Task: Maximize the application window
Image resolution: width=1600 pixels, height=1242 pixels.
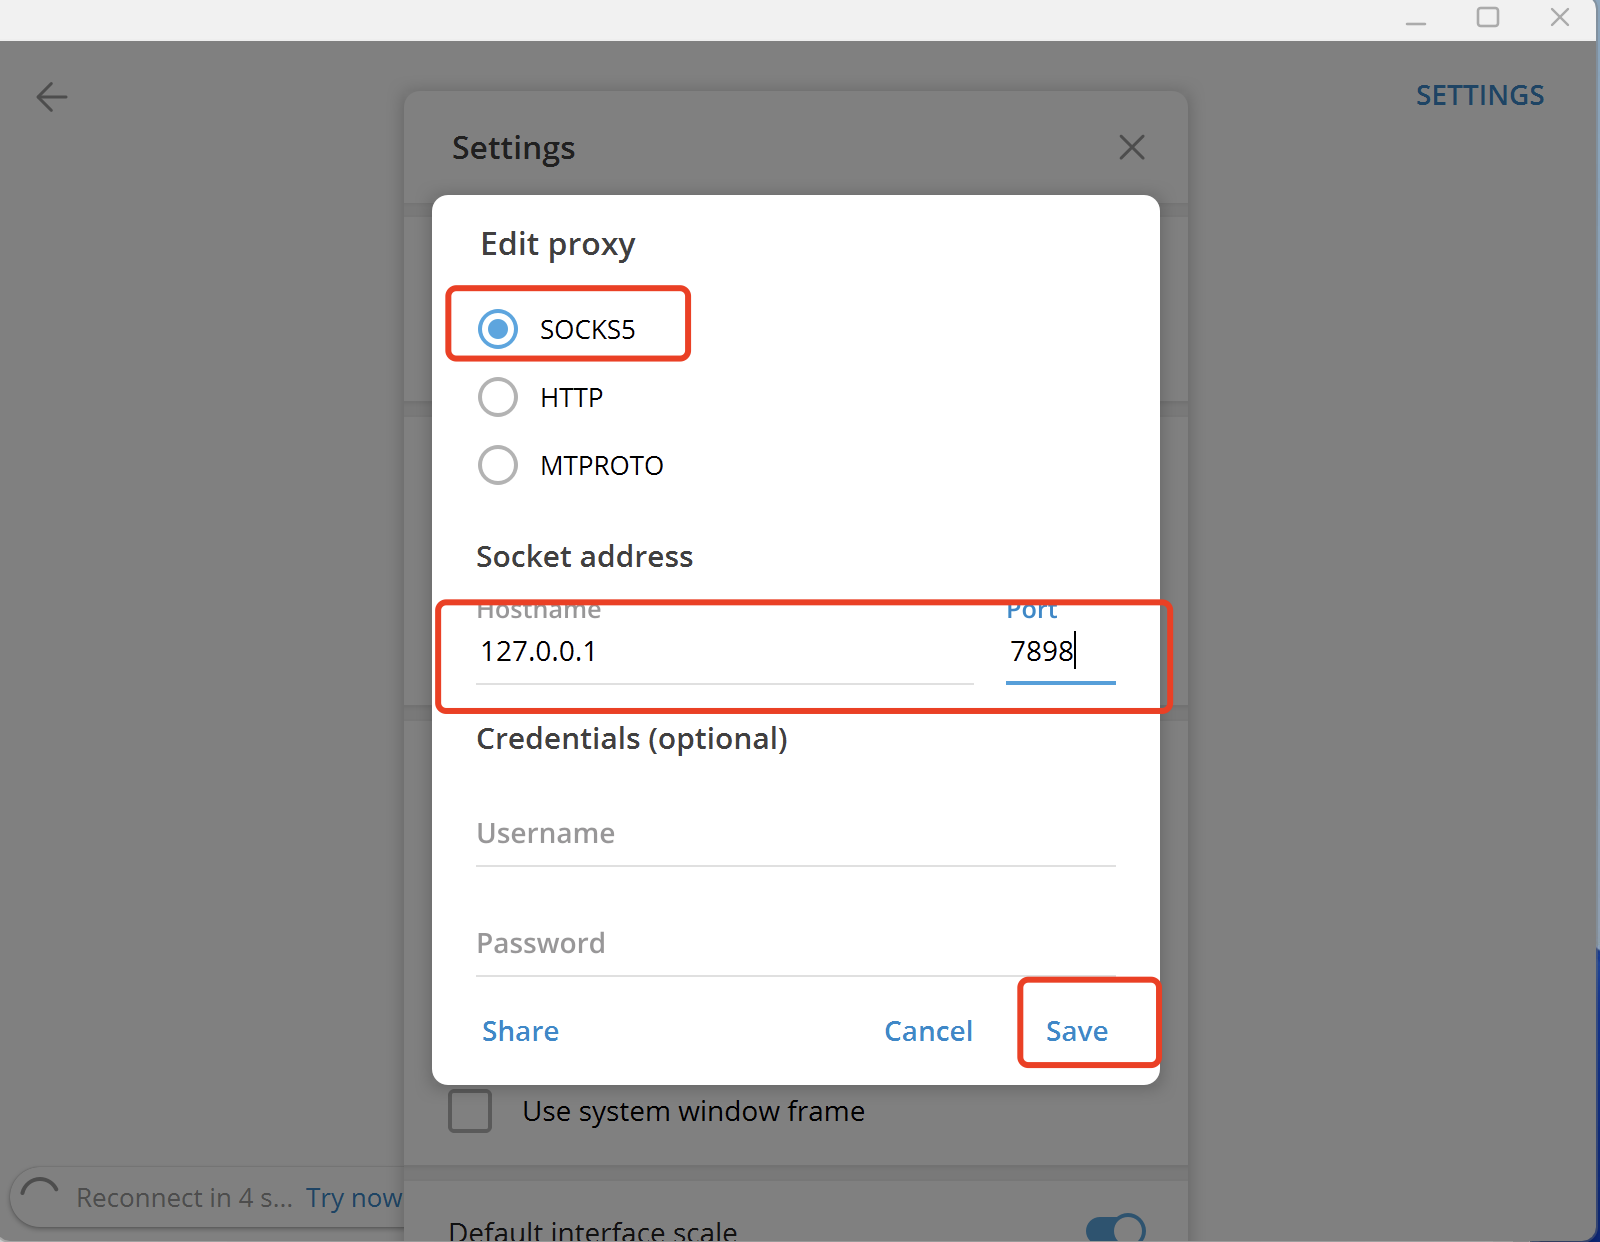Action: (1488, 18)
